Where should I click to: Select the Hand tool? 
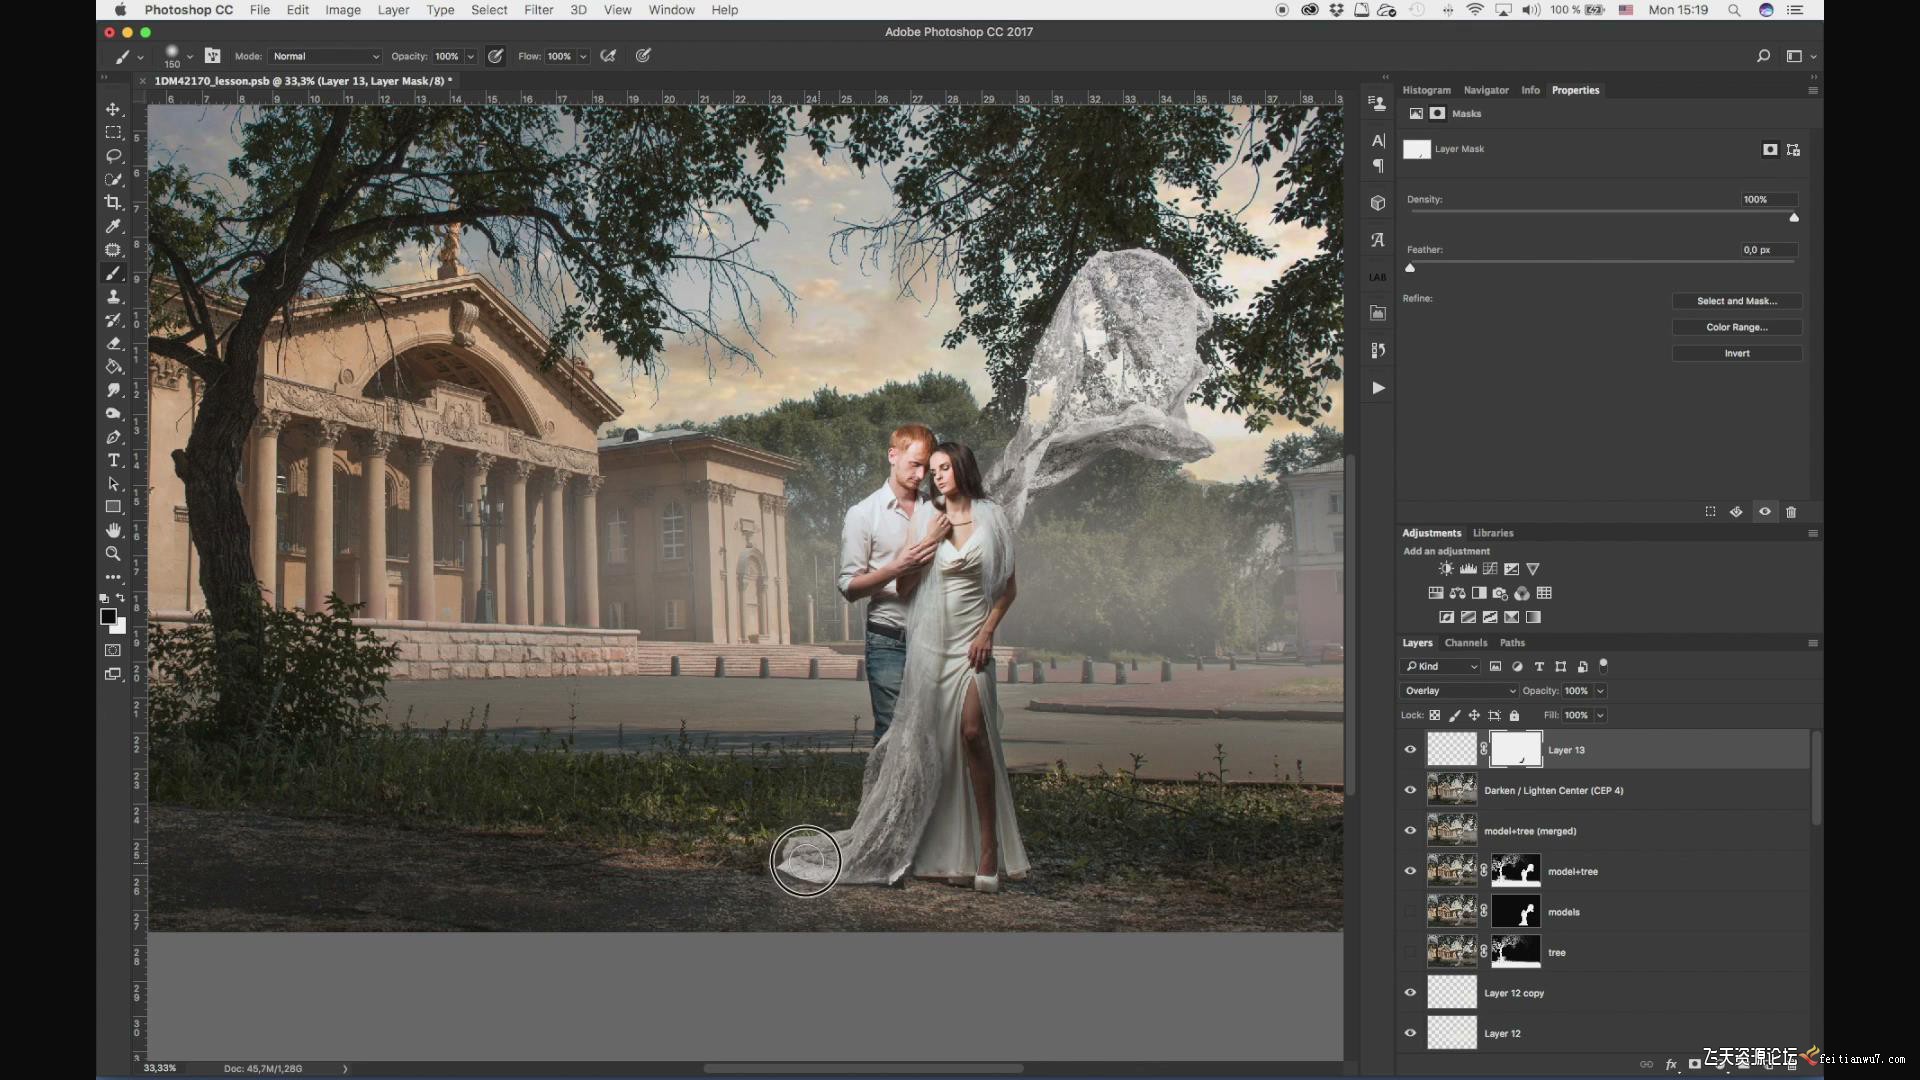[x=113, y=530]
